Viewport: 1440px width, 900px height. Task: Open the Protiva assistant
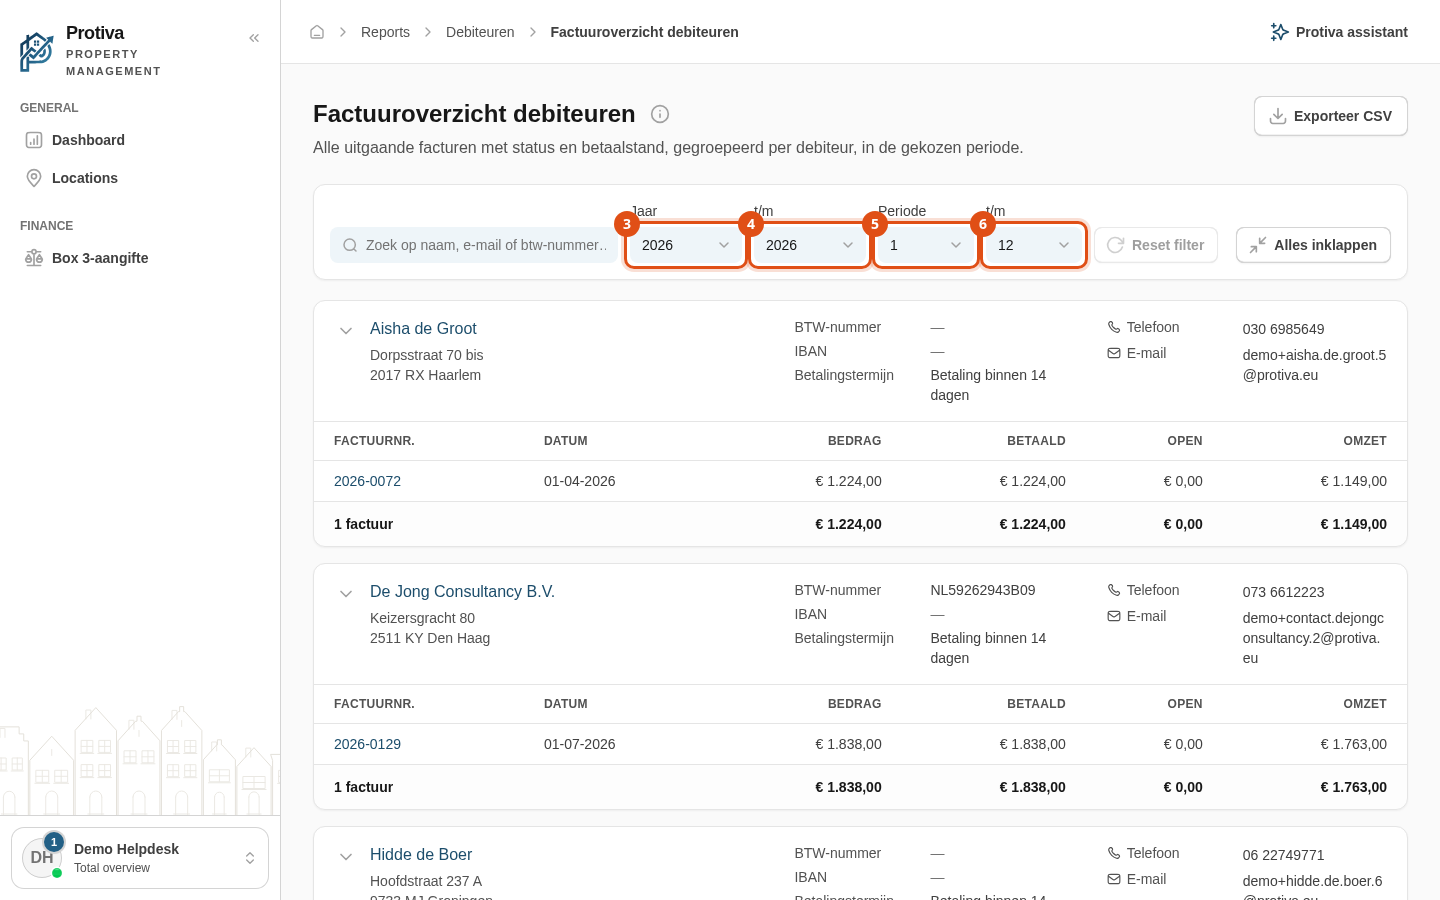point(1339,32)
